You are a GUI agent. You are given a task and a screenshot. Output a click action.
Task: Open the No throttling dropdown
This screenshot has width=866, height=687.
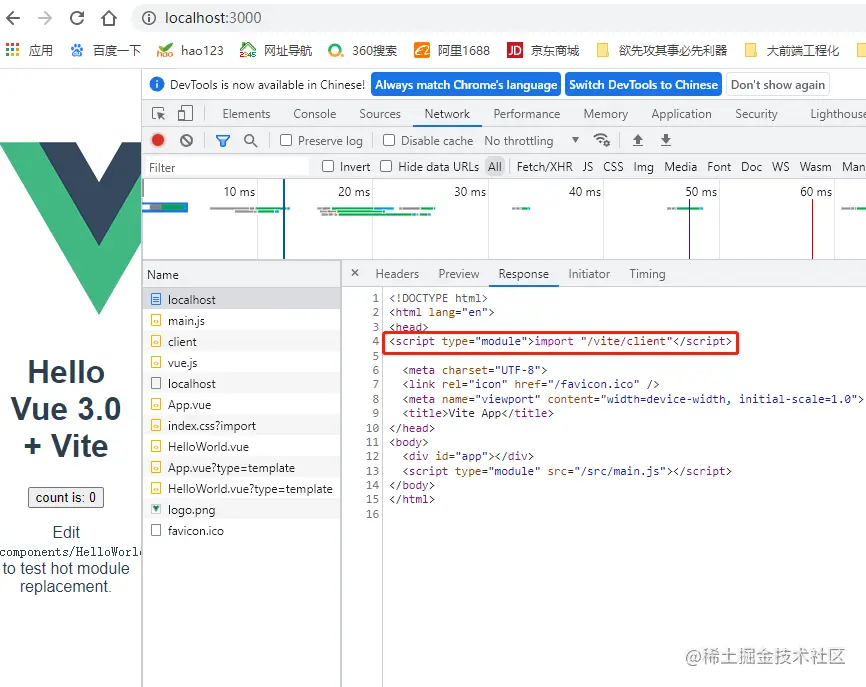532,141
